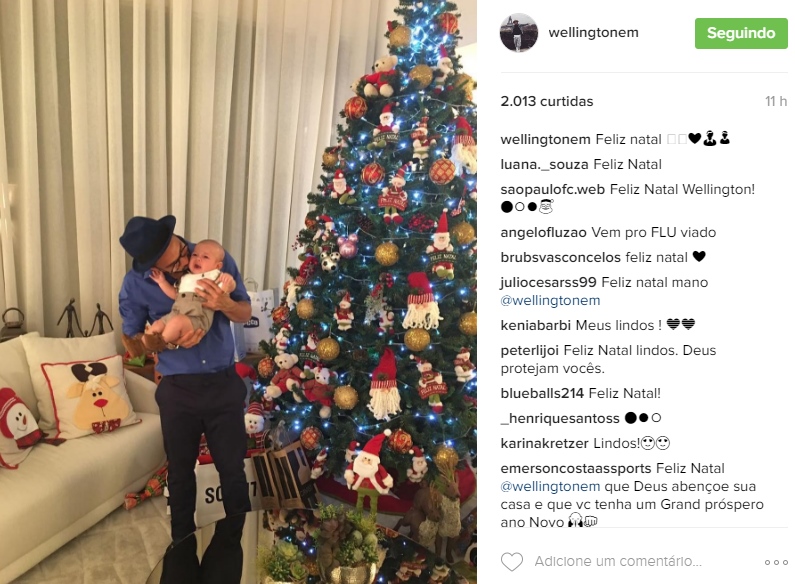Open the three-dot more options menu

(x=776, y=562)
